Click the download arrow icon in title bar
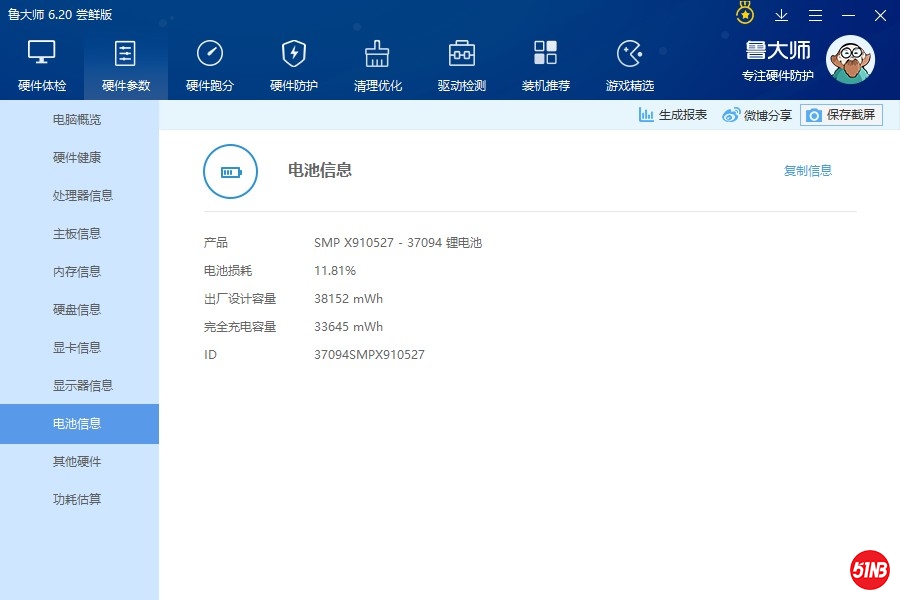 782,15
